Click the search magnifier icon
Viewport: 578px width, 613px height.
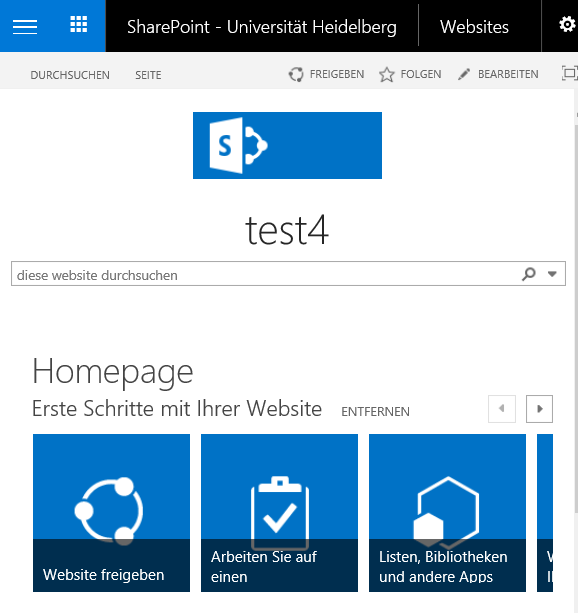[x=529, y=274]
